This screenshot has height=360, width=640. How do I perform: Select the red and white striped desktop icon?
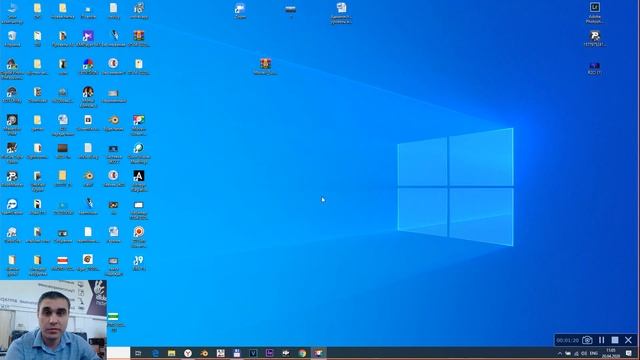coord(62,263)
